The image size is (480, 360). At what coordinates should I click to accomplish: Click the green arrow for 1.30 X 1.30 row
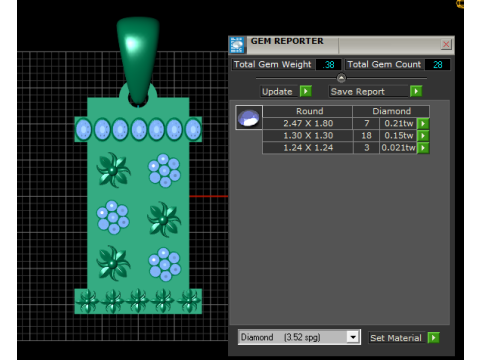click(x=423, y=136)
